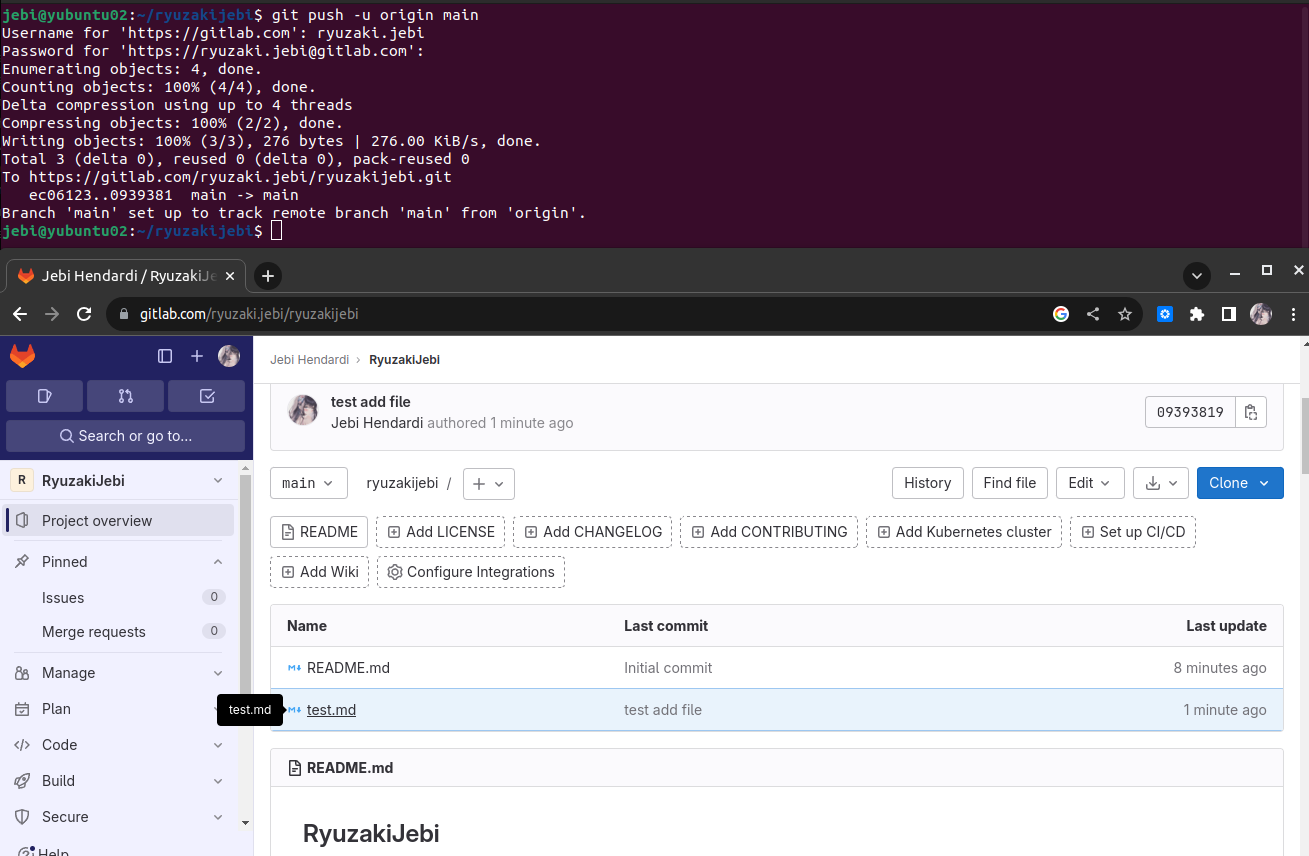1309x856 pixels.
Task: Click Configure Integrations
Action: (x=471, y=572)
